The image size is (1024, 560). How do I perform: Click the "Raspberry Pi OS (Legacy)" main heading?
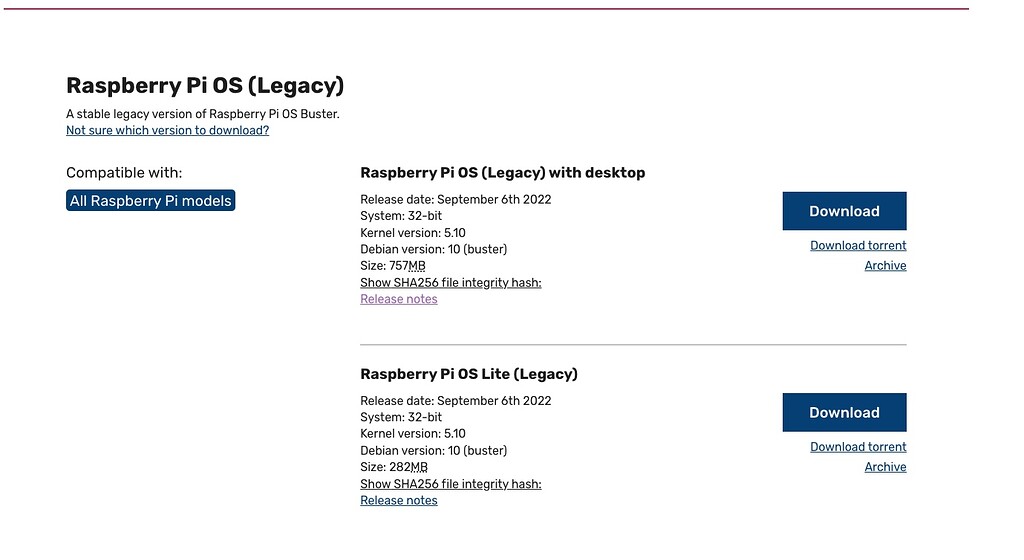pos(205,86)
